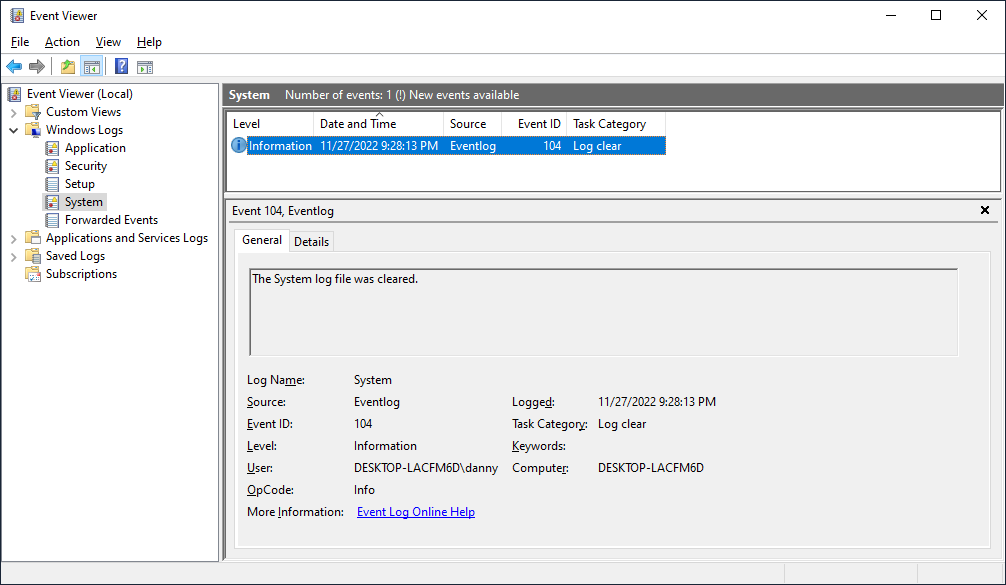
Task: Click the Forwarded Events log icon
Action: click(52, 220)
